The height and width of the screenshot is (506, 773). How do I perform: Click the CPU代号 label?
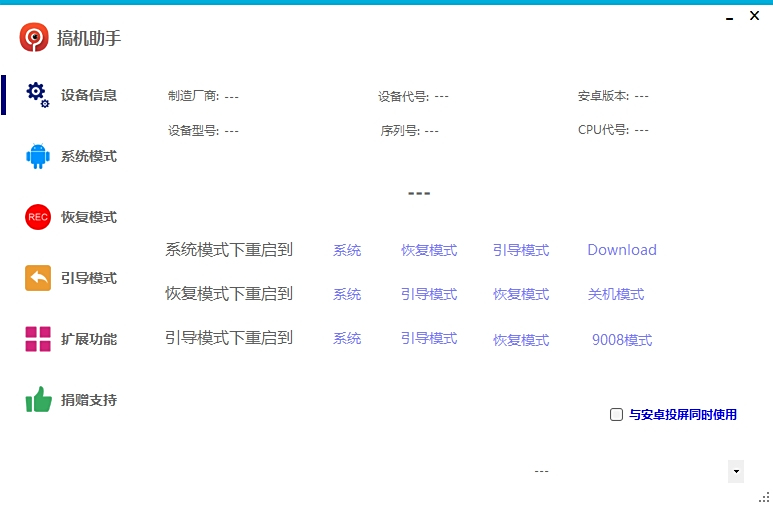point(603,130)
